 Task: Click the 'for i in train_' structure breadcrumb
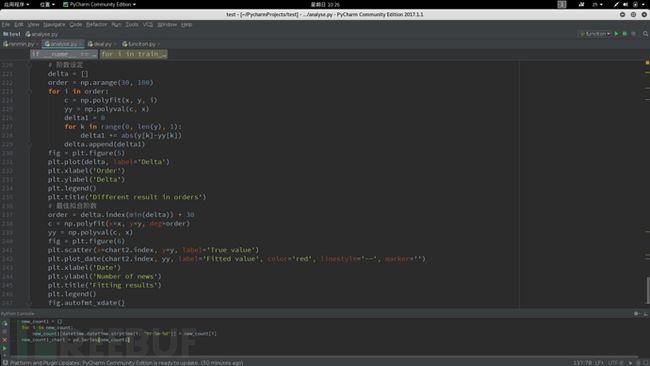point(133,54)
